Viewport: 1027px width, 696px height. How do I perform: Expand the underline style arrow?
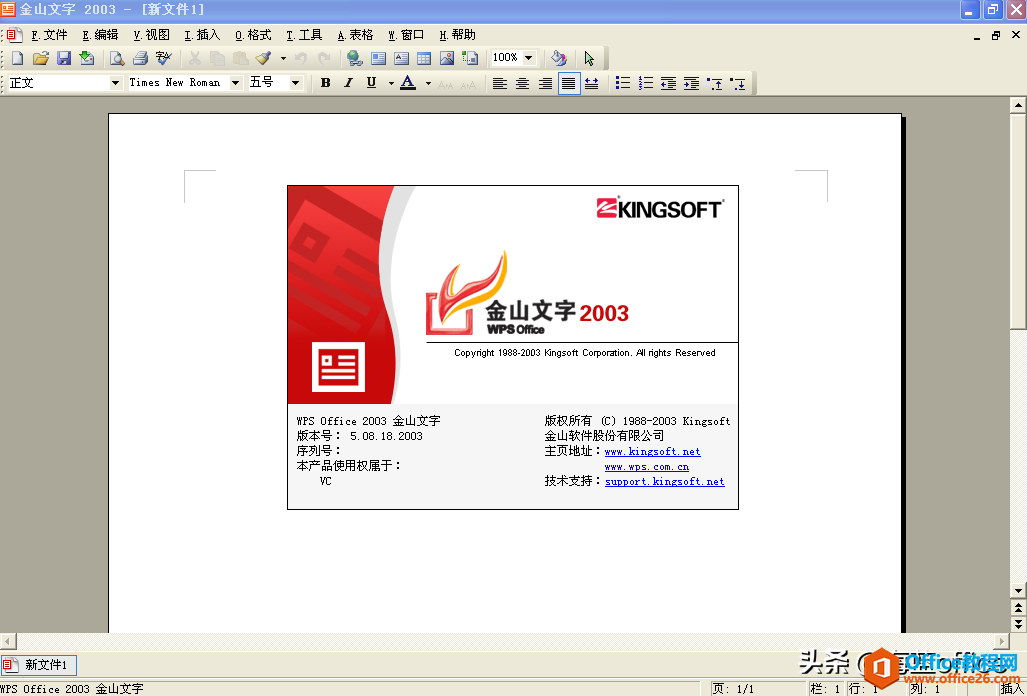click(391, 83)
